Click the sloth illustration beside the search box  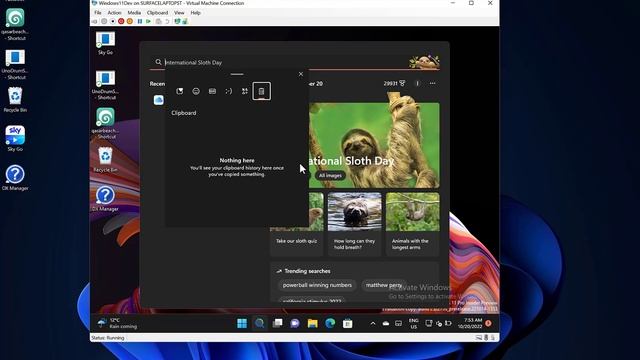pos(424,62)
